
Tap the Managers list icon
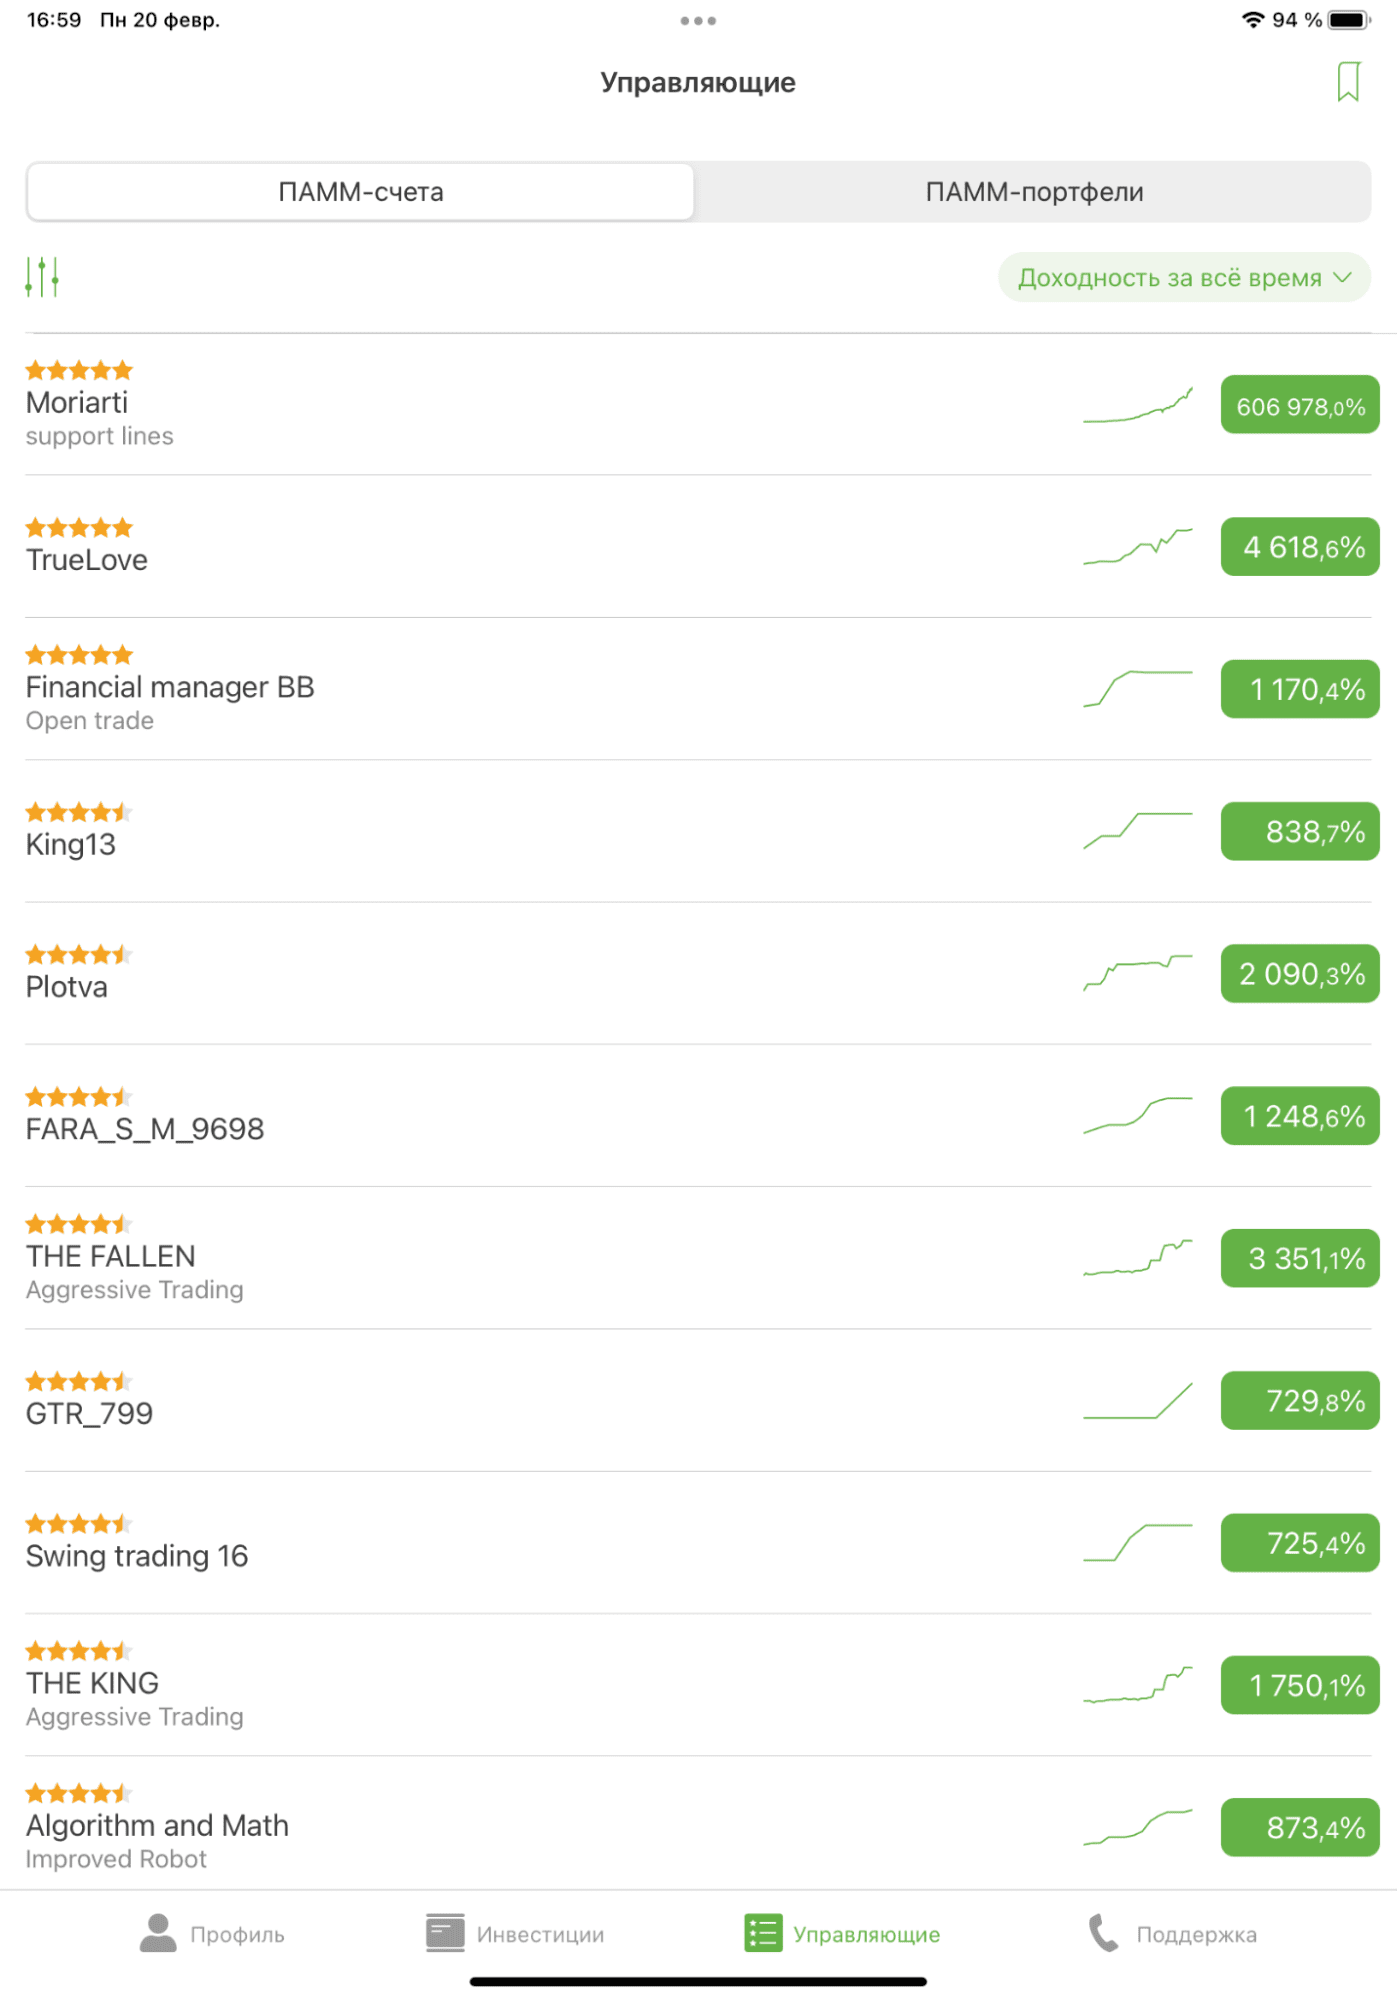click(763, 1933)
